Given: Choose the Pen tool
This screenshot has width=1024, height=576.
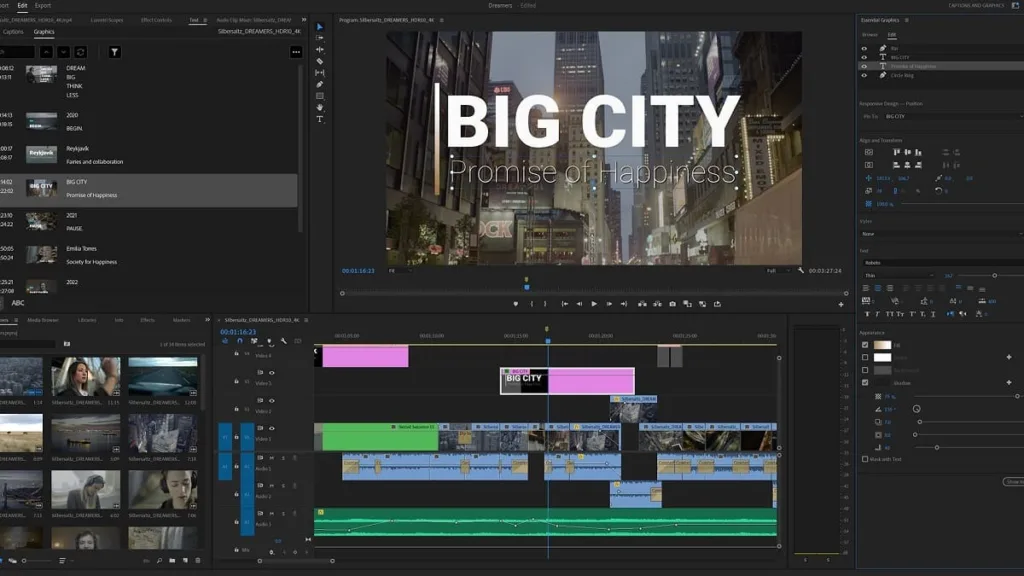Looking at the screenshot, I should [x=320, y=85].
